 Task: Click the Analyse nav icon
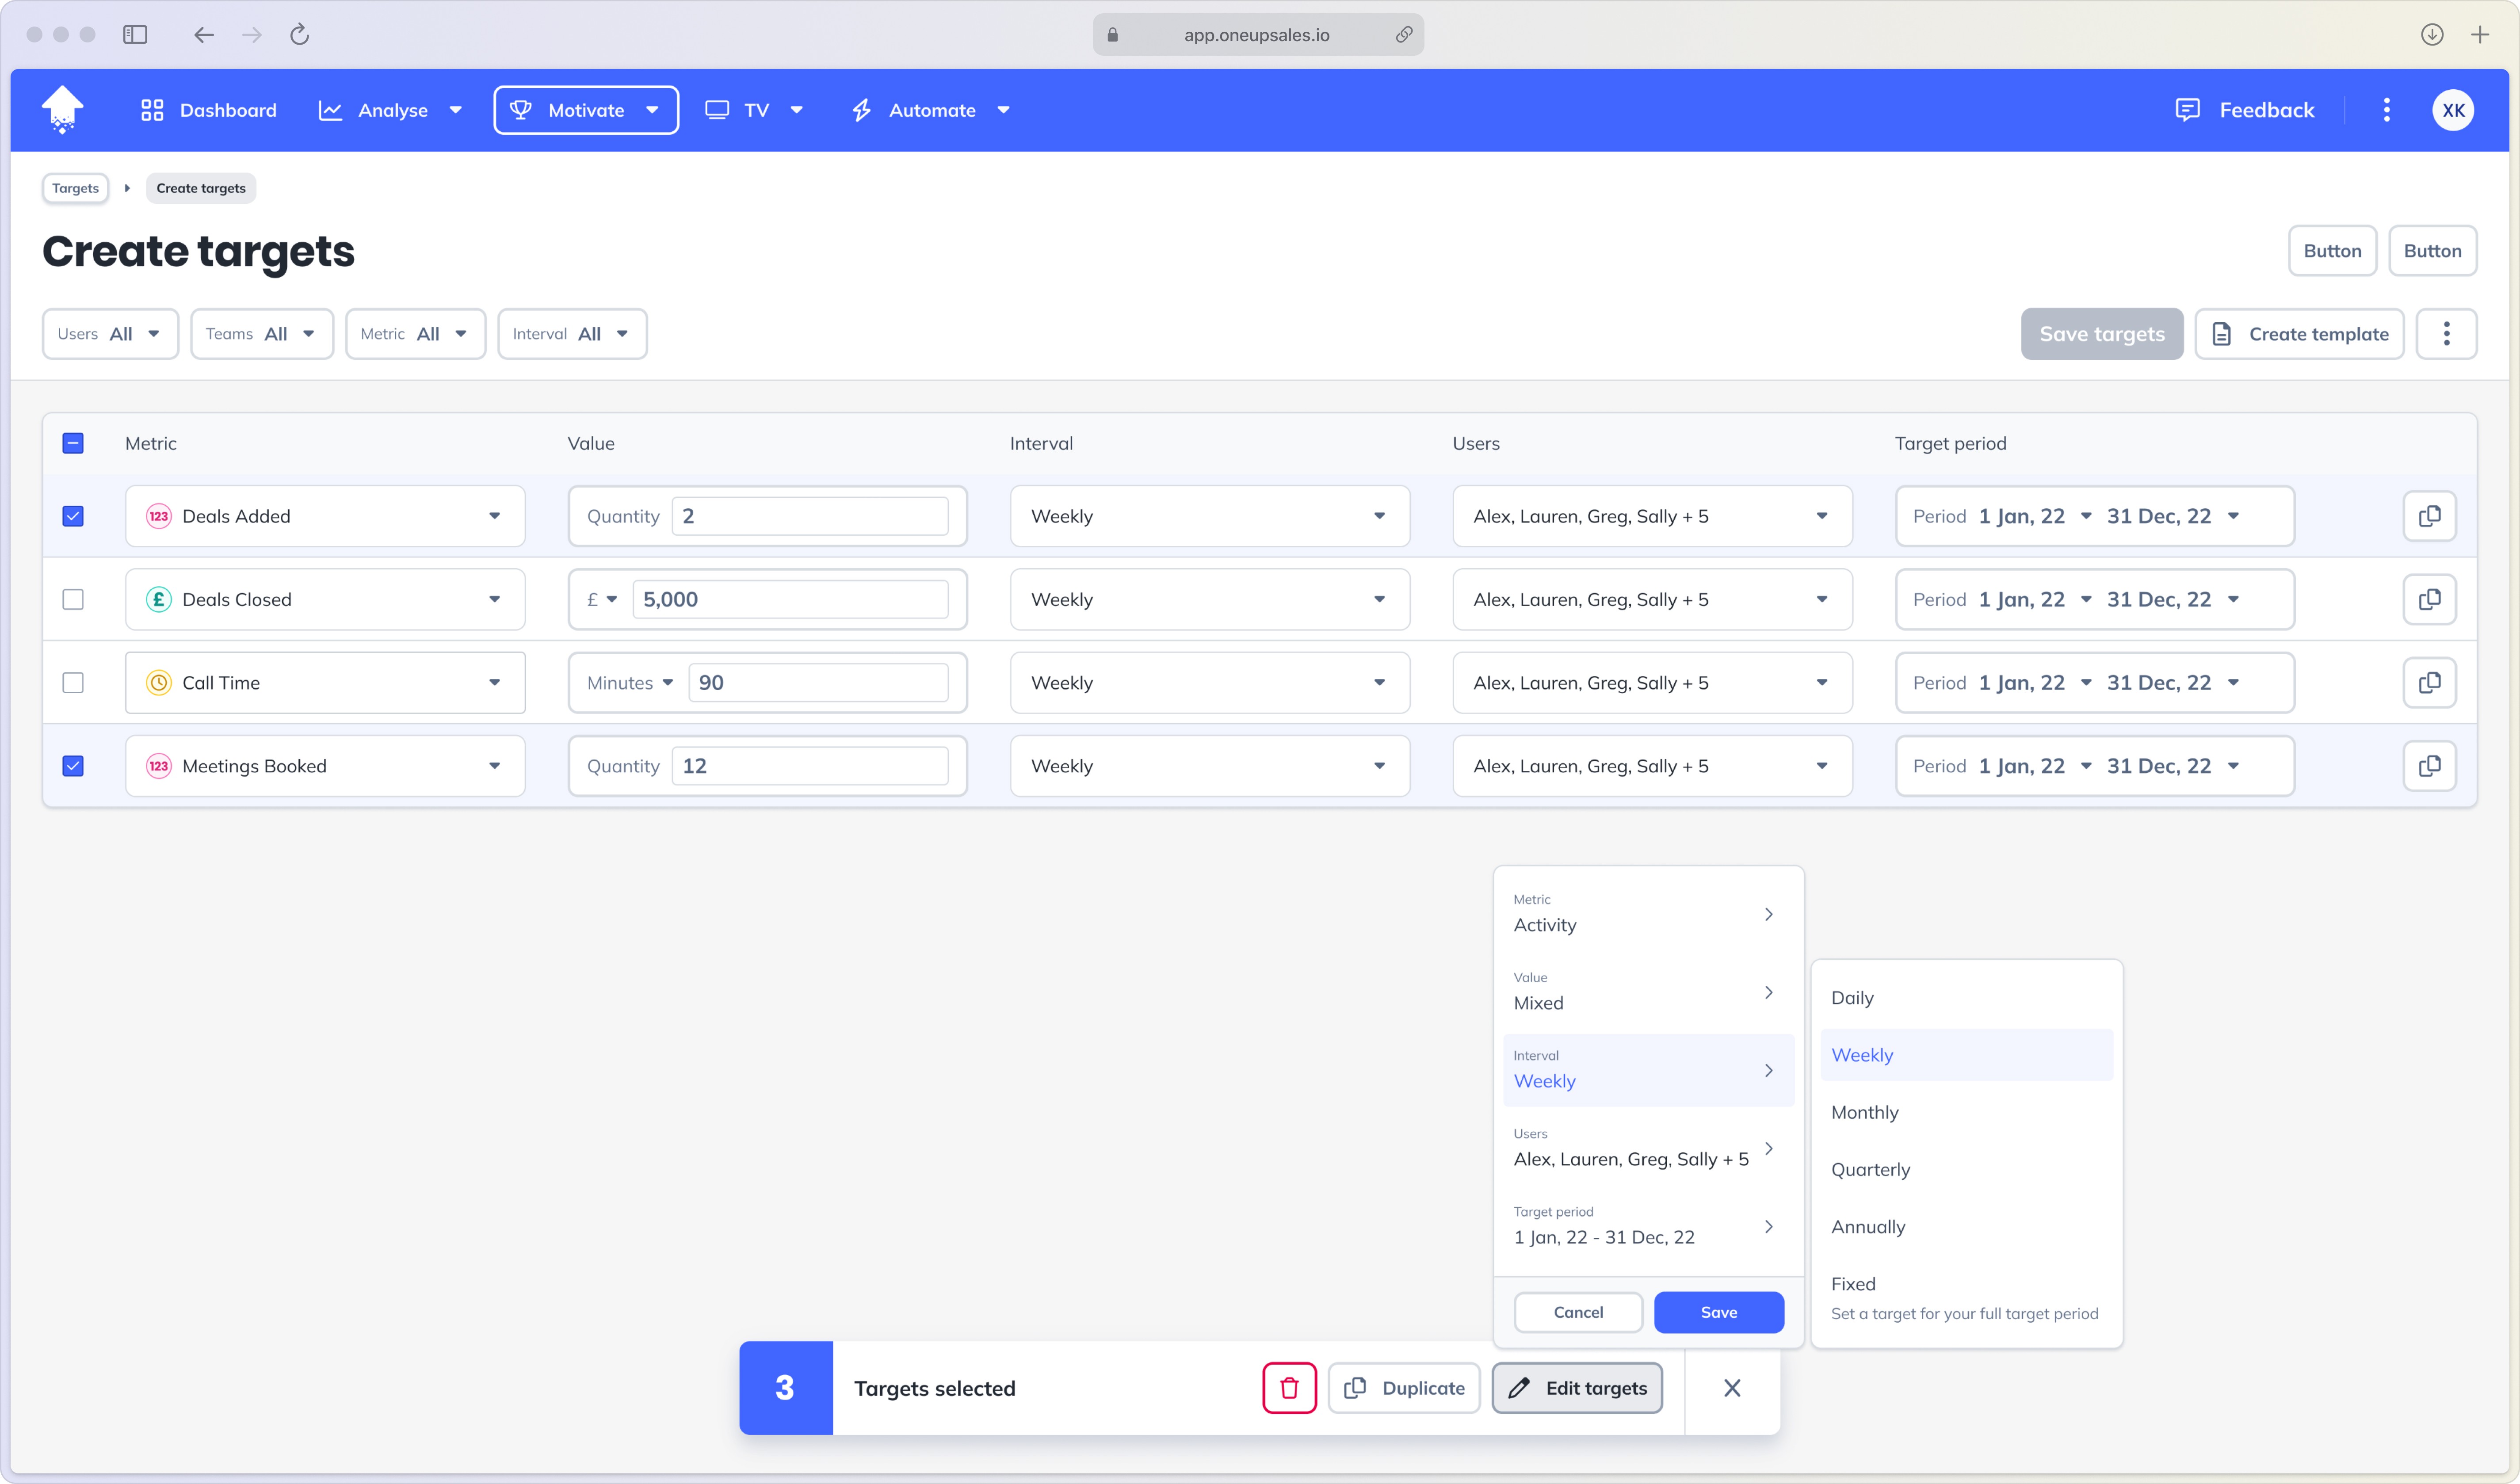pyautogui.click(x=332, y=110)
